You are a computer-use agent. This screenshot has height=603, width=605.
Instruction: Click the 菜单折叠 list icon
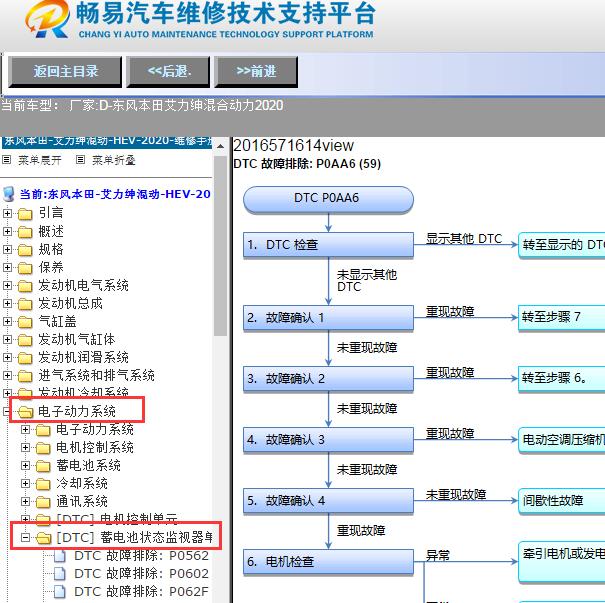(80, 159)
